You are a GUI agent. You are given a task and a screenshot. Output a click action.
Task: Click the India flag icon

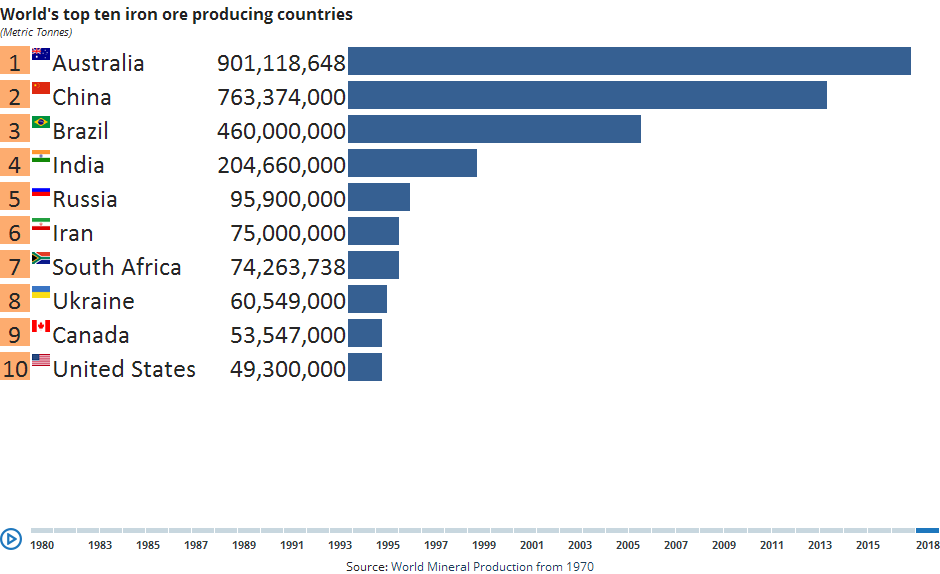tap(41, 157)
